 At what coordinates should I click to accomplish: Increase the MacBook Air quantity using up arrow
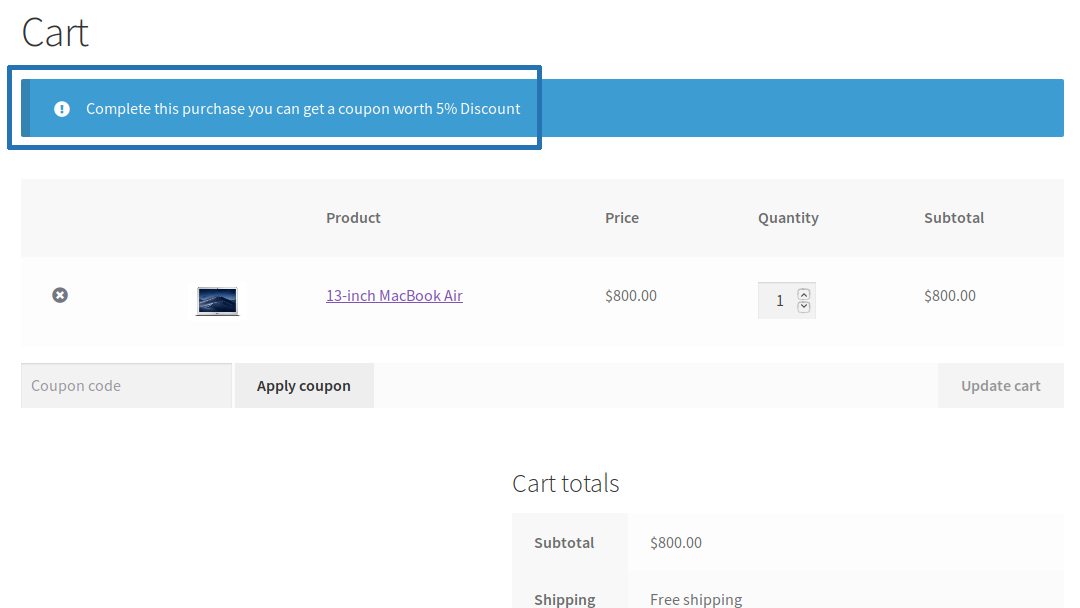803,292
